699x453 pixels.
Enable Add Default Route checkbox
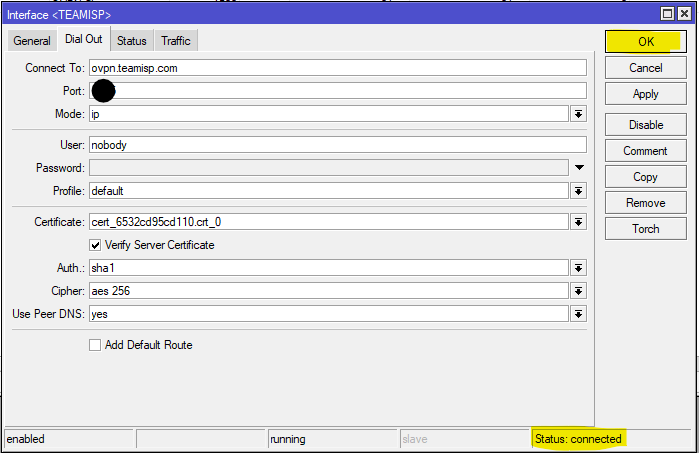click(x=96, y=345)
